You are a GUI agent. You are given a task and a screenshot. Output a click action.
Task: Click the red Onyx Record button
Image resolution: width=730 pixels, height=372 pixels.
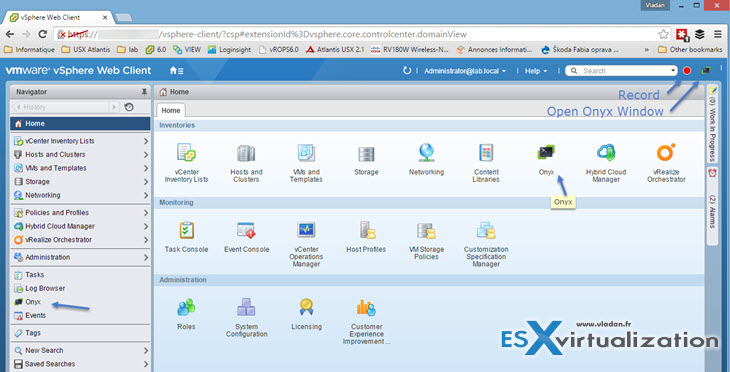pos(687,71)
